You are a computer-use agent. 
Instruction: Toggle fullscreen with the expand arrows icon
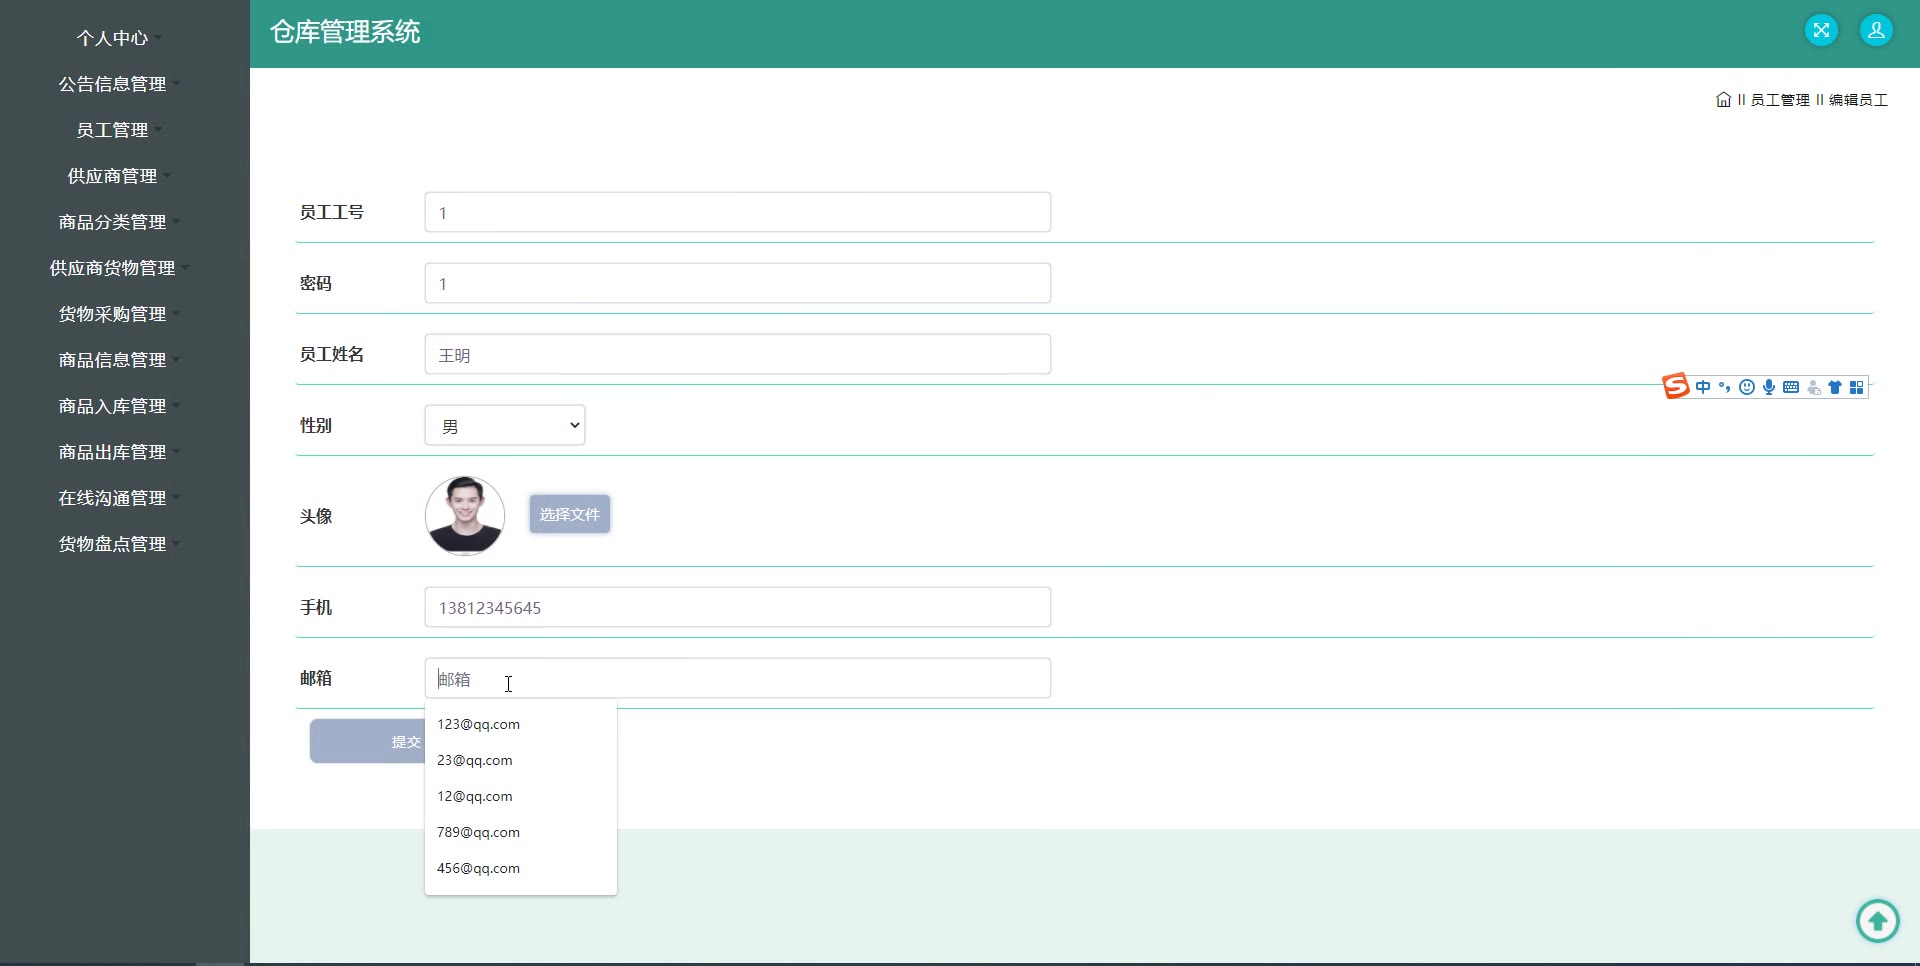pos(1821,30)
